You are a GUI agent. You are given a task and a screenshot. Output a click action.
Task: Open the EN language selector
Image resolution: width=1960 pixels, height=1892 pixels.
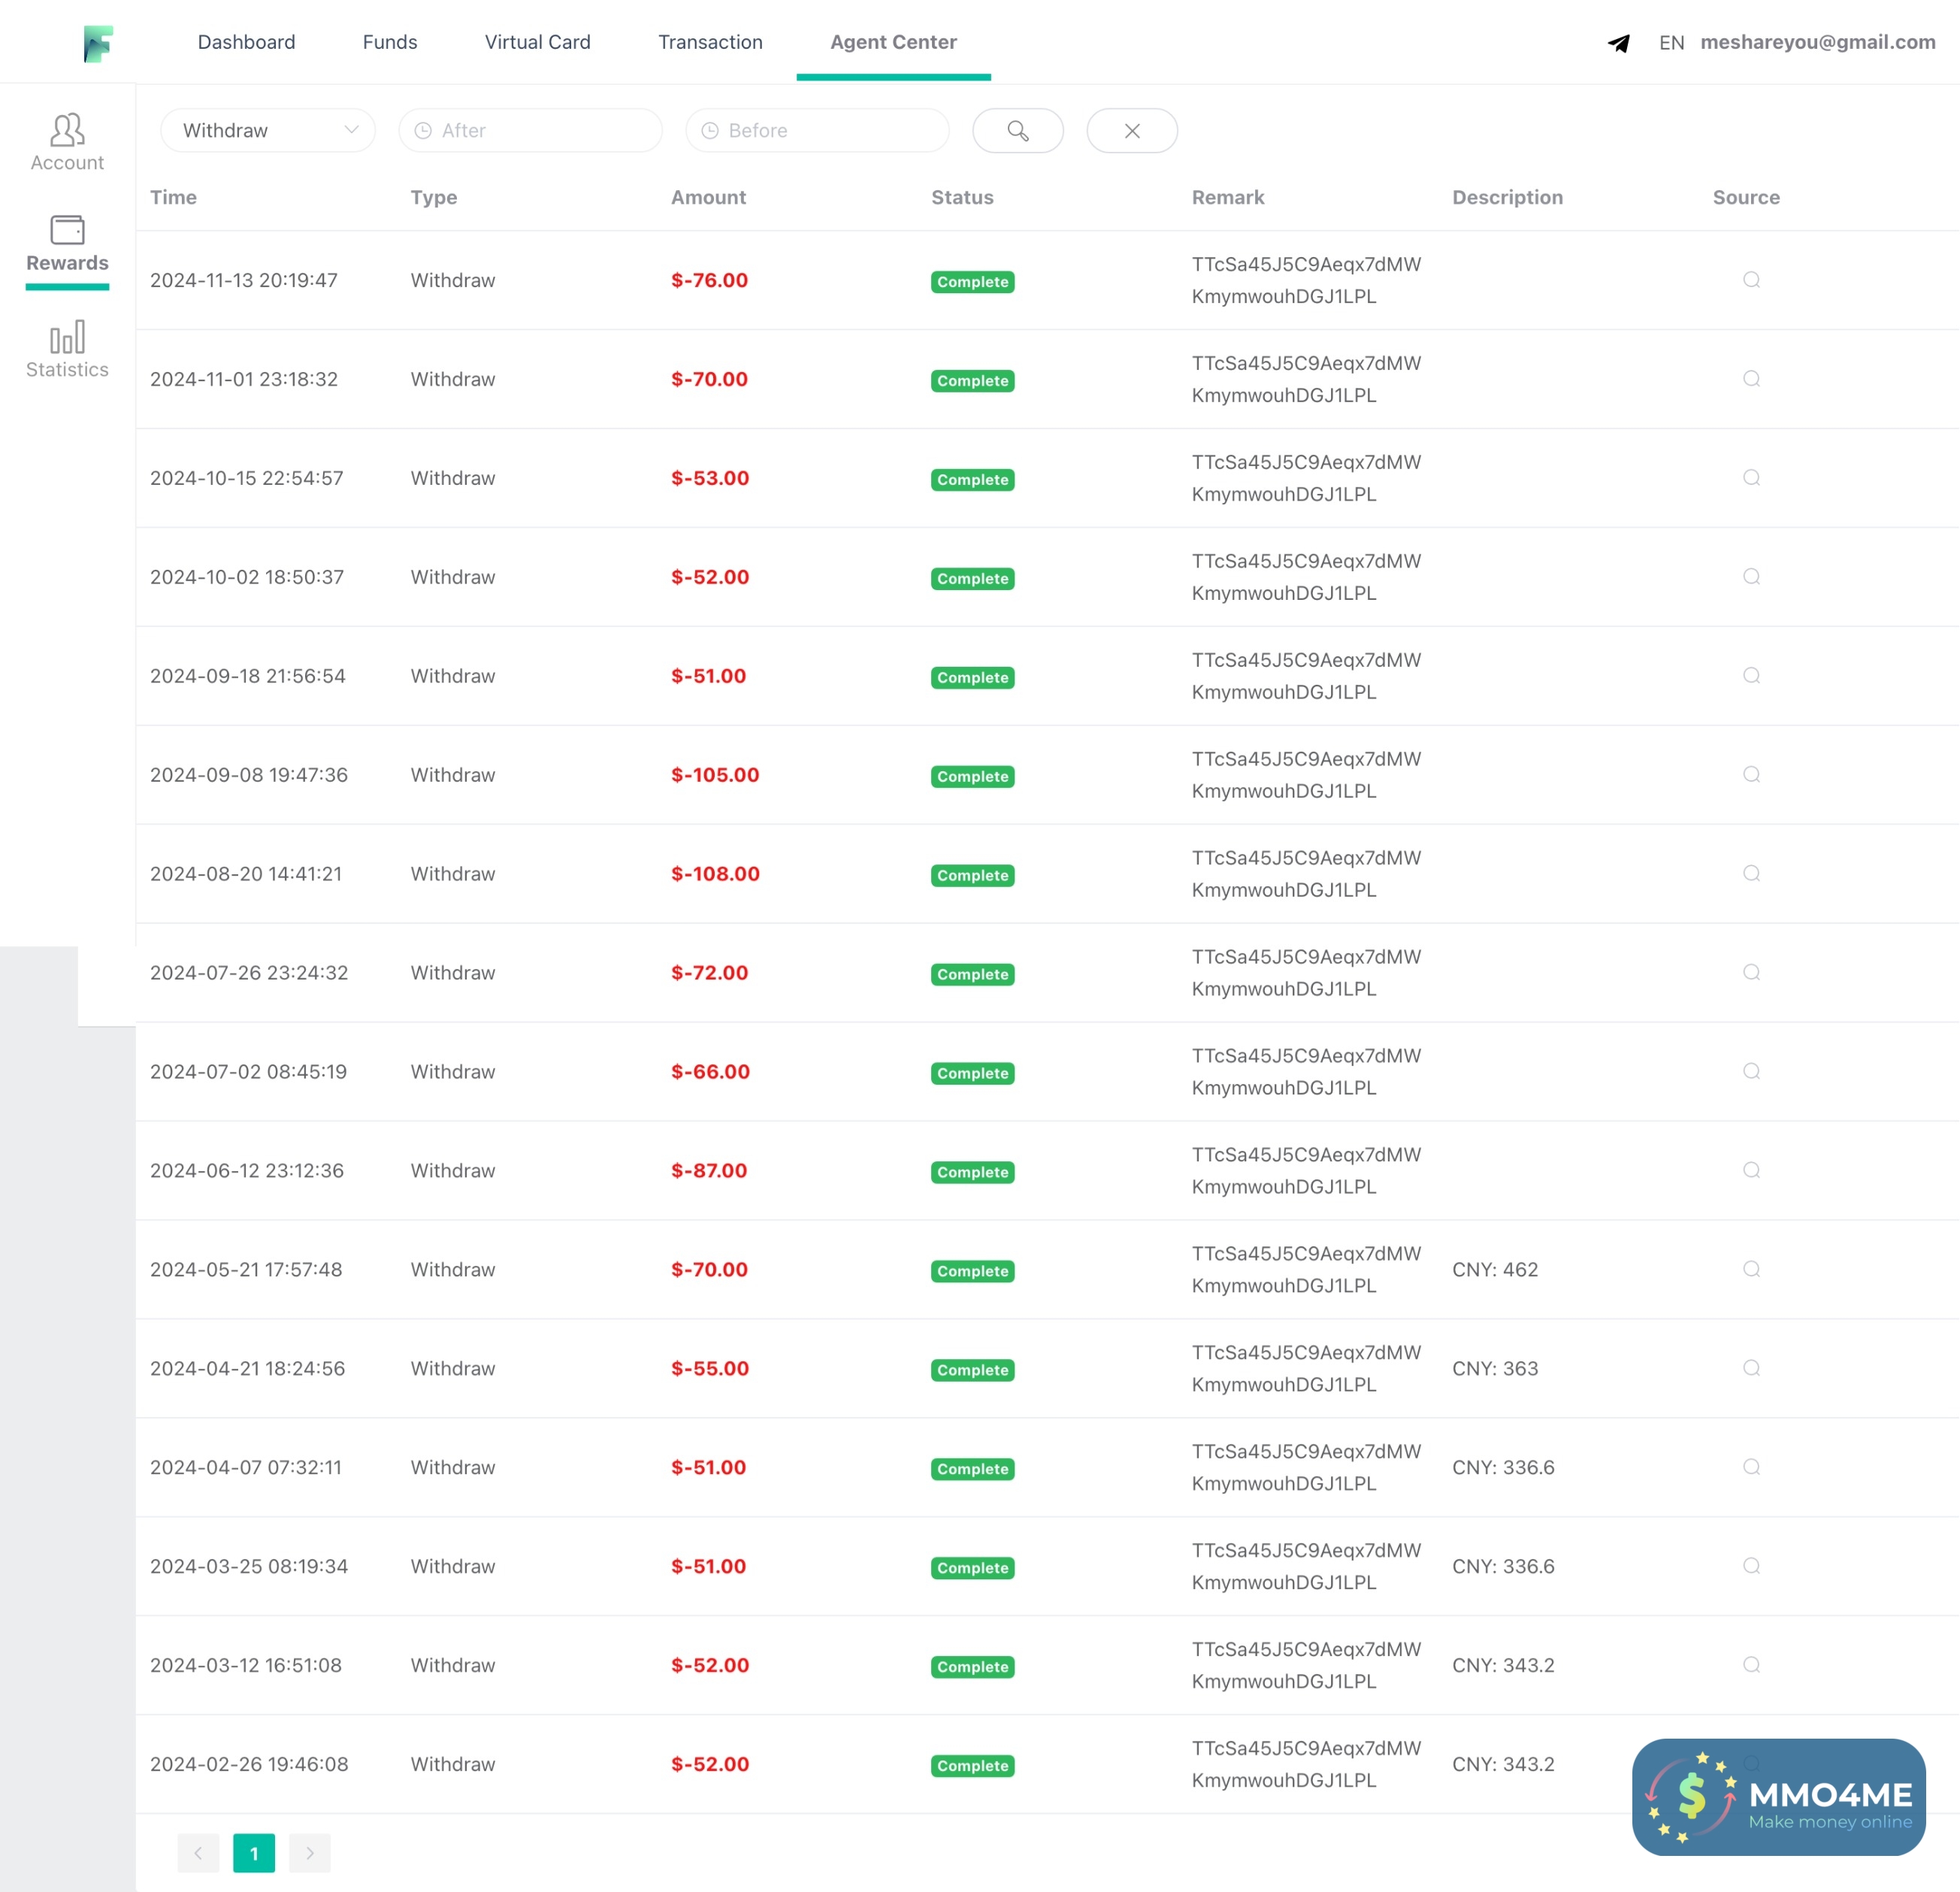coord(1671,43)
